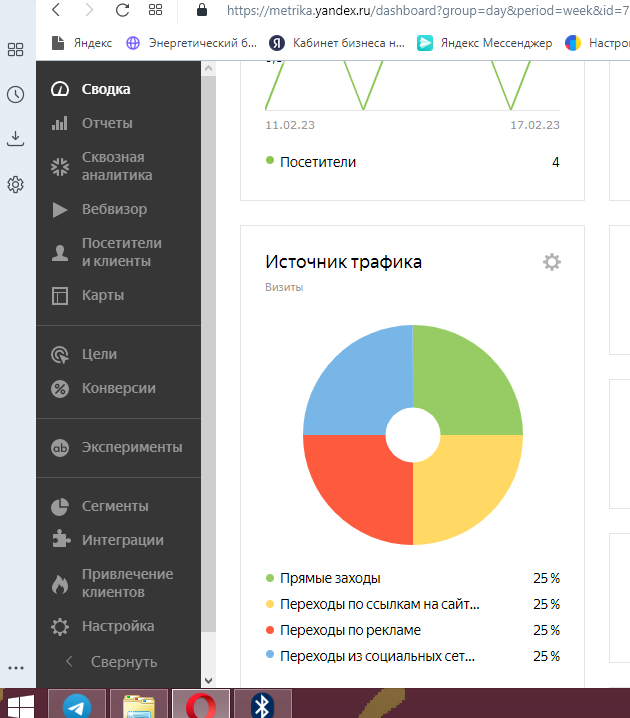Open Настройка gear icon in sidebar

tap(60, 626)
